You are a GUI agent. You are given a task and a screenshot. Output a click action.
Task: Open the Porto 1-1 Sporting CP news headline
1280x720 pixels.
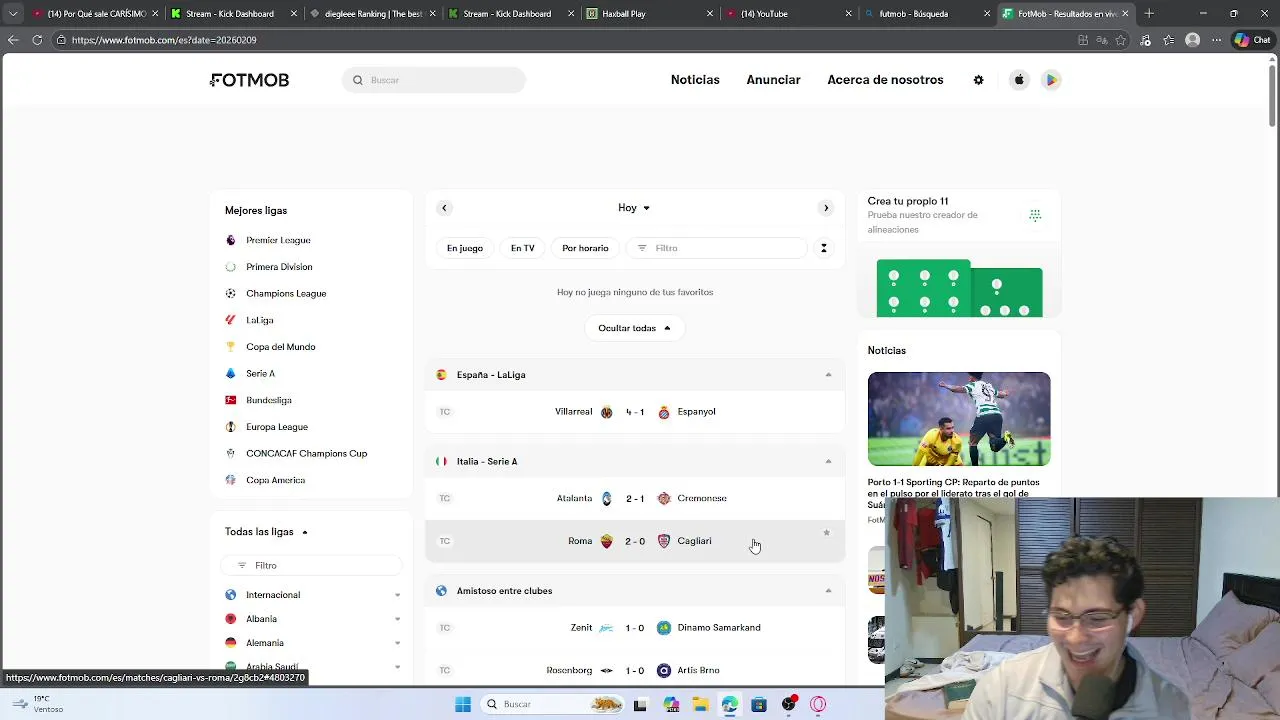click(954, 493)
